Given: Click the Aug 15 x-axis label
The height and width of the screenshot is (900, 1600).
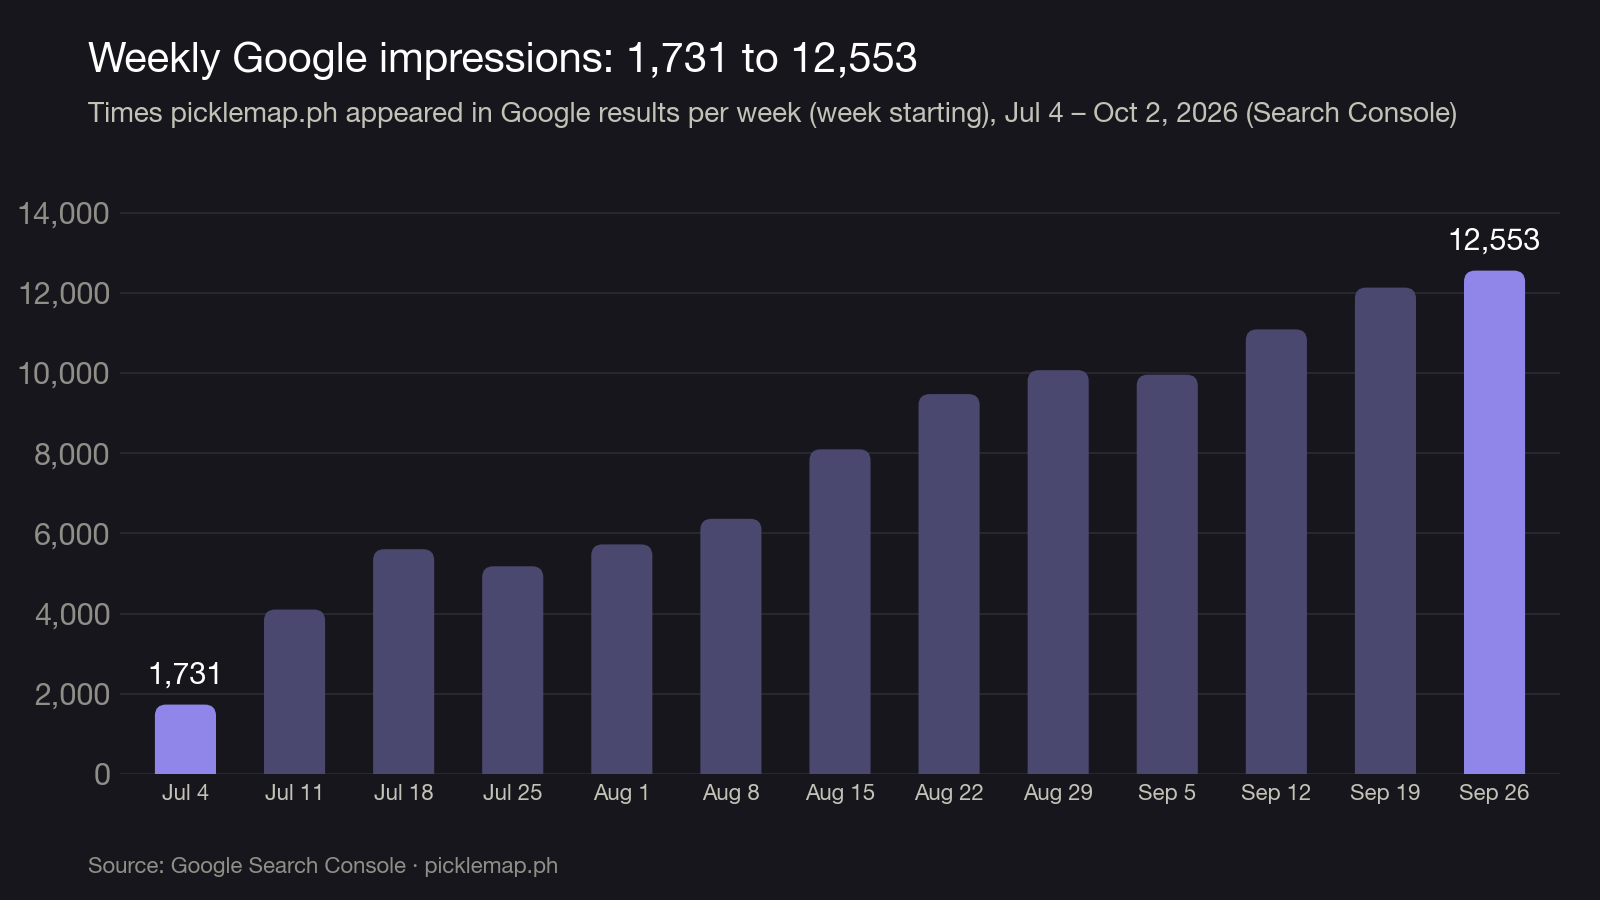Looking at the screenshot, I should point(840,793).
